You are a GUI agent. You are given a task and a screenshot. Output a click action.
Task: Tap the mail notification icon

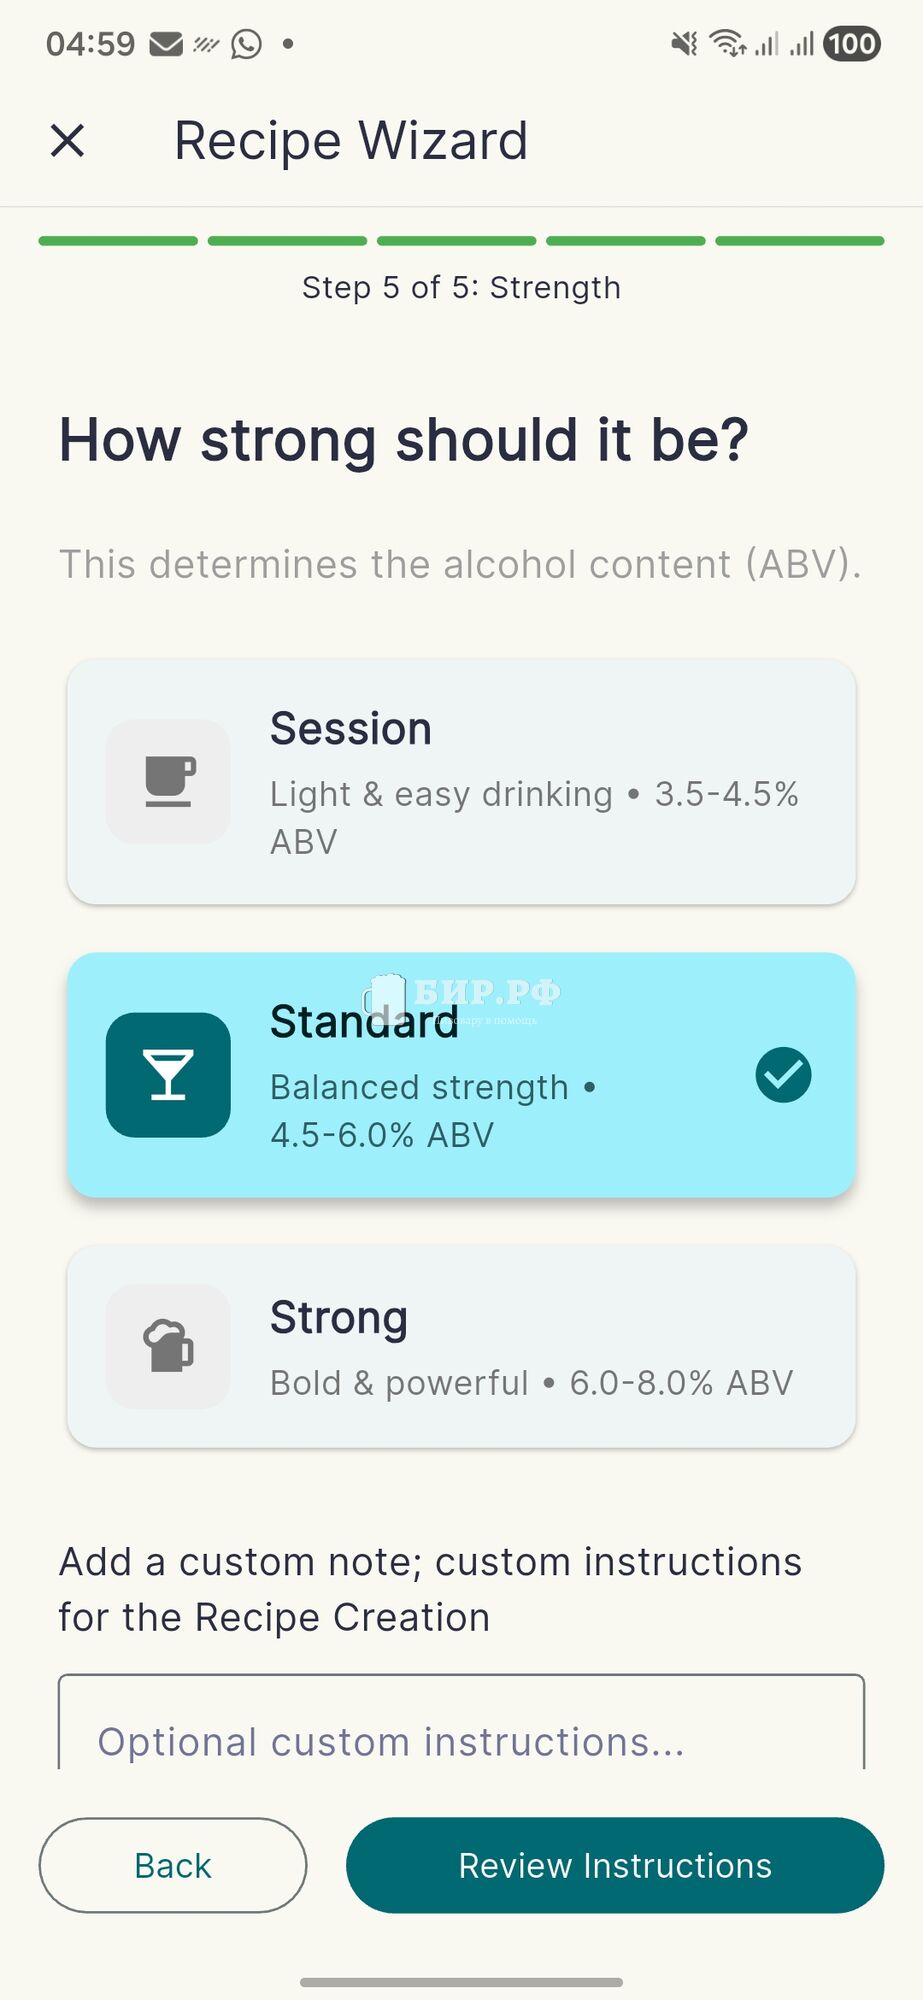coord(166,44)
